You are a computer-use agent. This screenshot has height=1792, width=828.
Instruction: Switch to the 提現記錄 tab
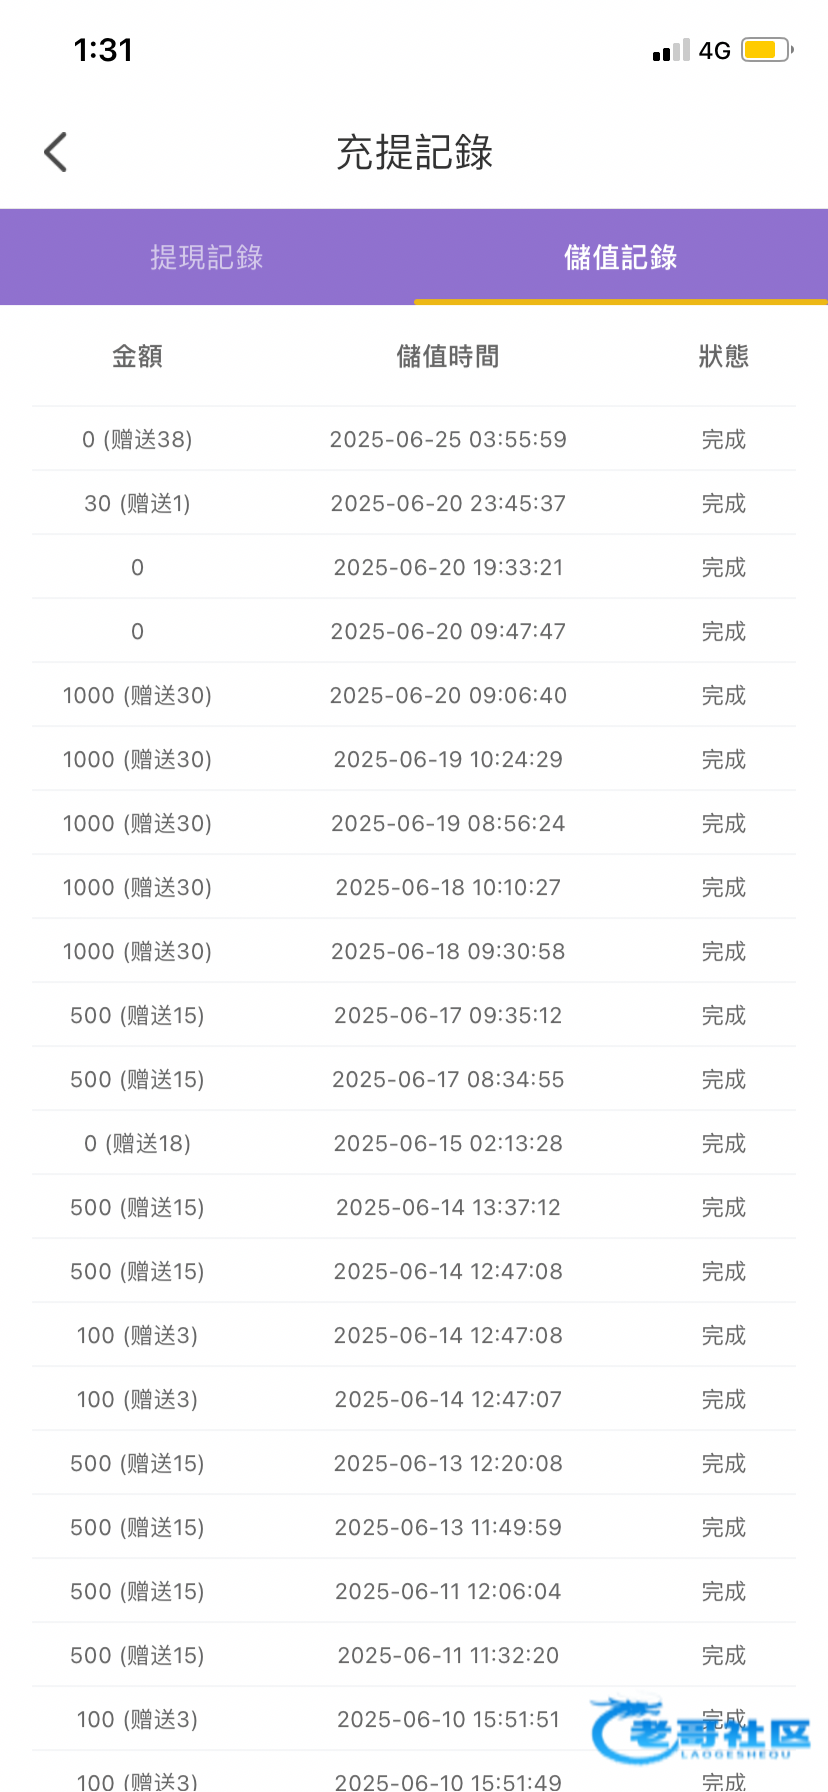(x=207, y=257)
